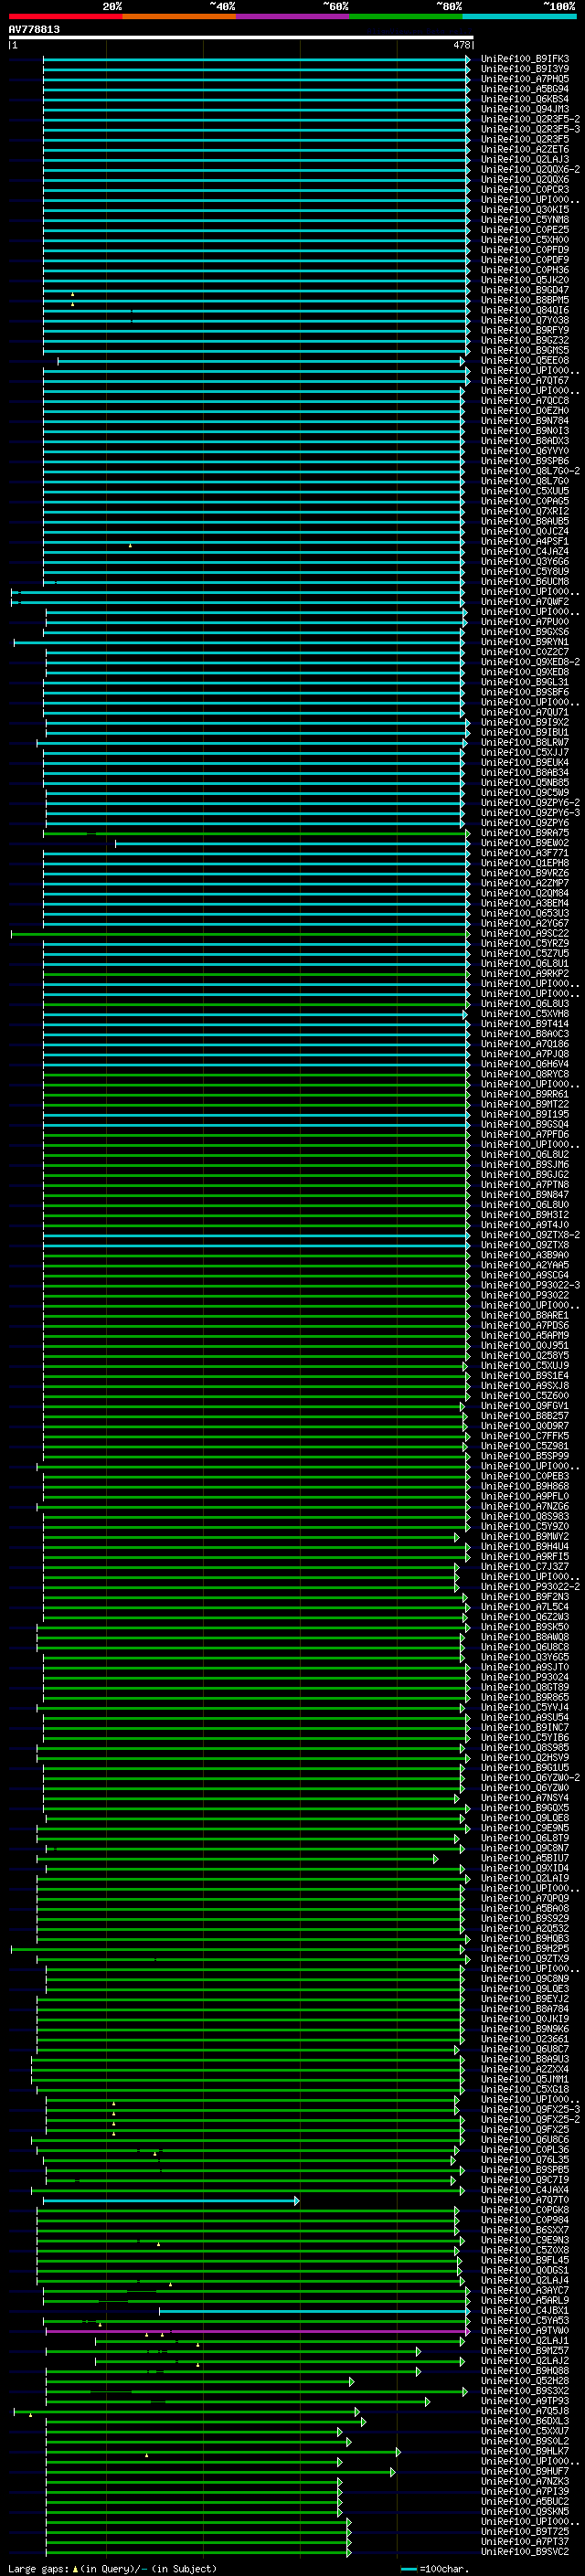
Task: Select hit label UniRef100_B6DXL3
Action: tap(524, 2421)
